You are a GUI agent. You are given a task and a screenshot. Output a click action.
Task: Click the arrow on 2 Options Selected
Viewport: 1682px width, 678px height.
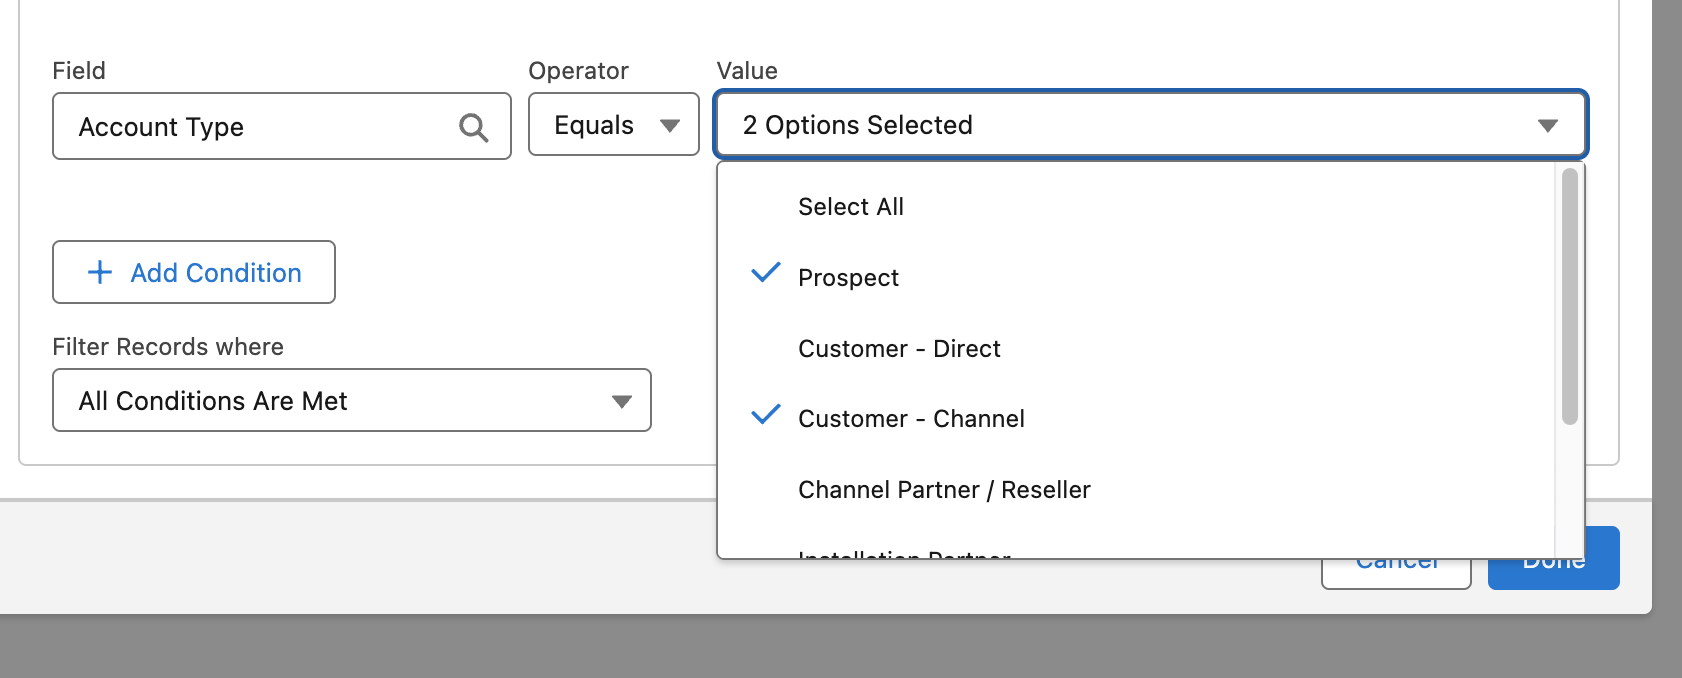[1547, 126]
